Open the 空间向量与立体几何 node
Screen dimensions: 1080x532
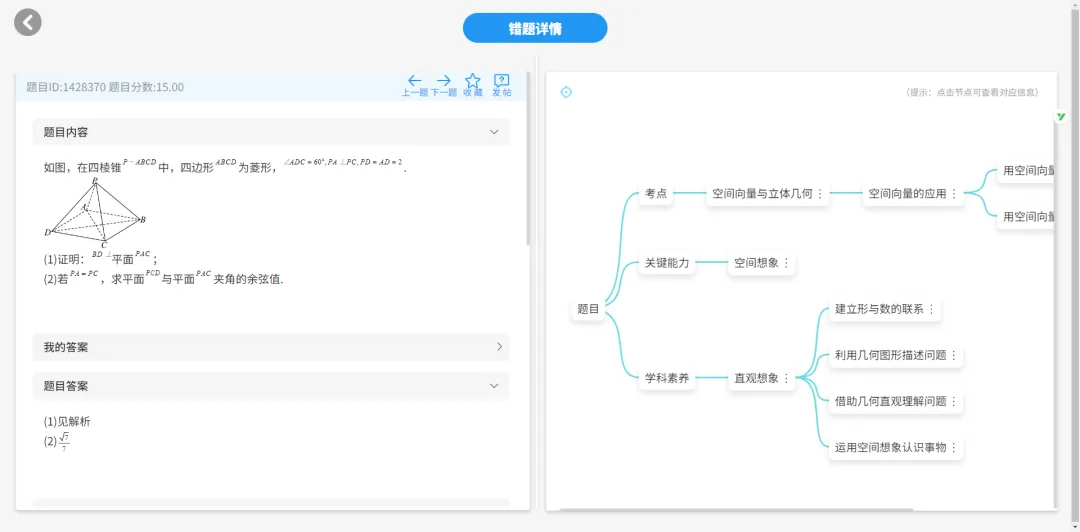[x=768, y=194]
